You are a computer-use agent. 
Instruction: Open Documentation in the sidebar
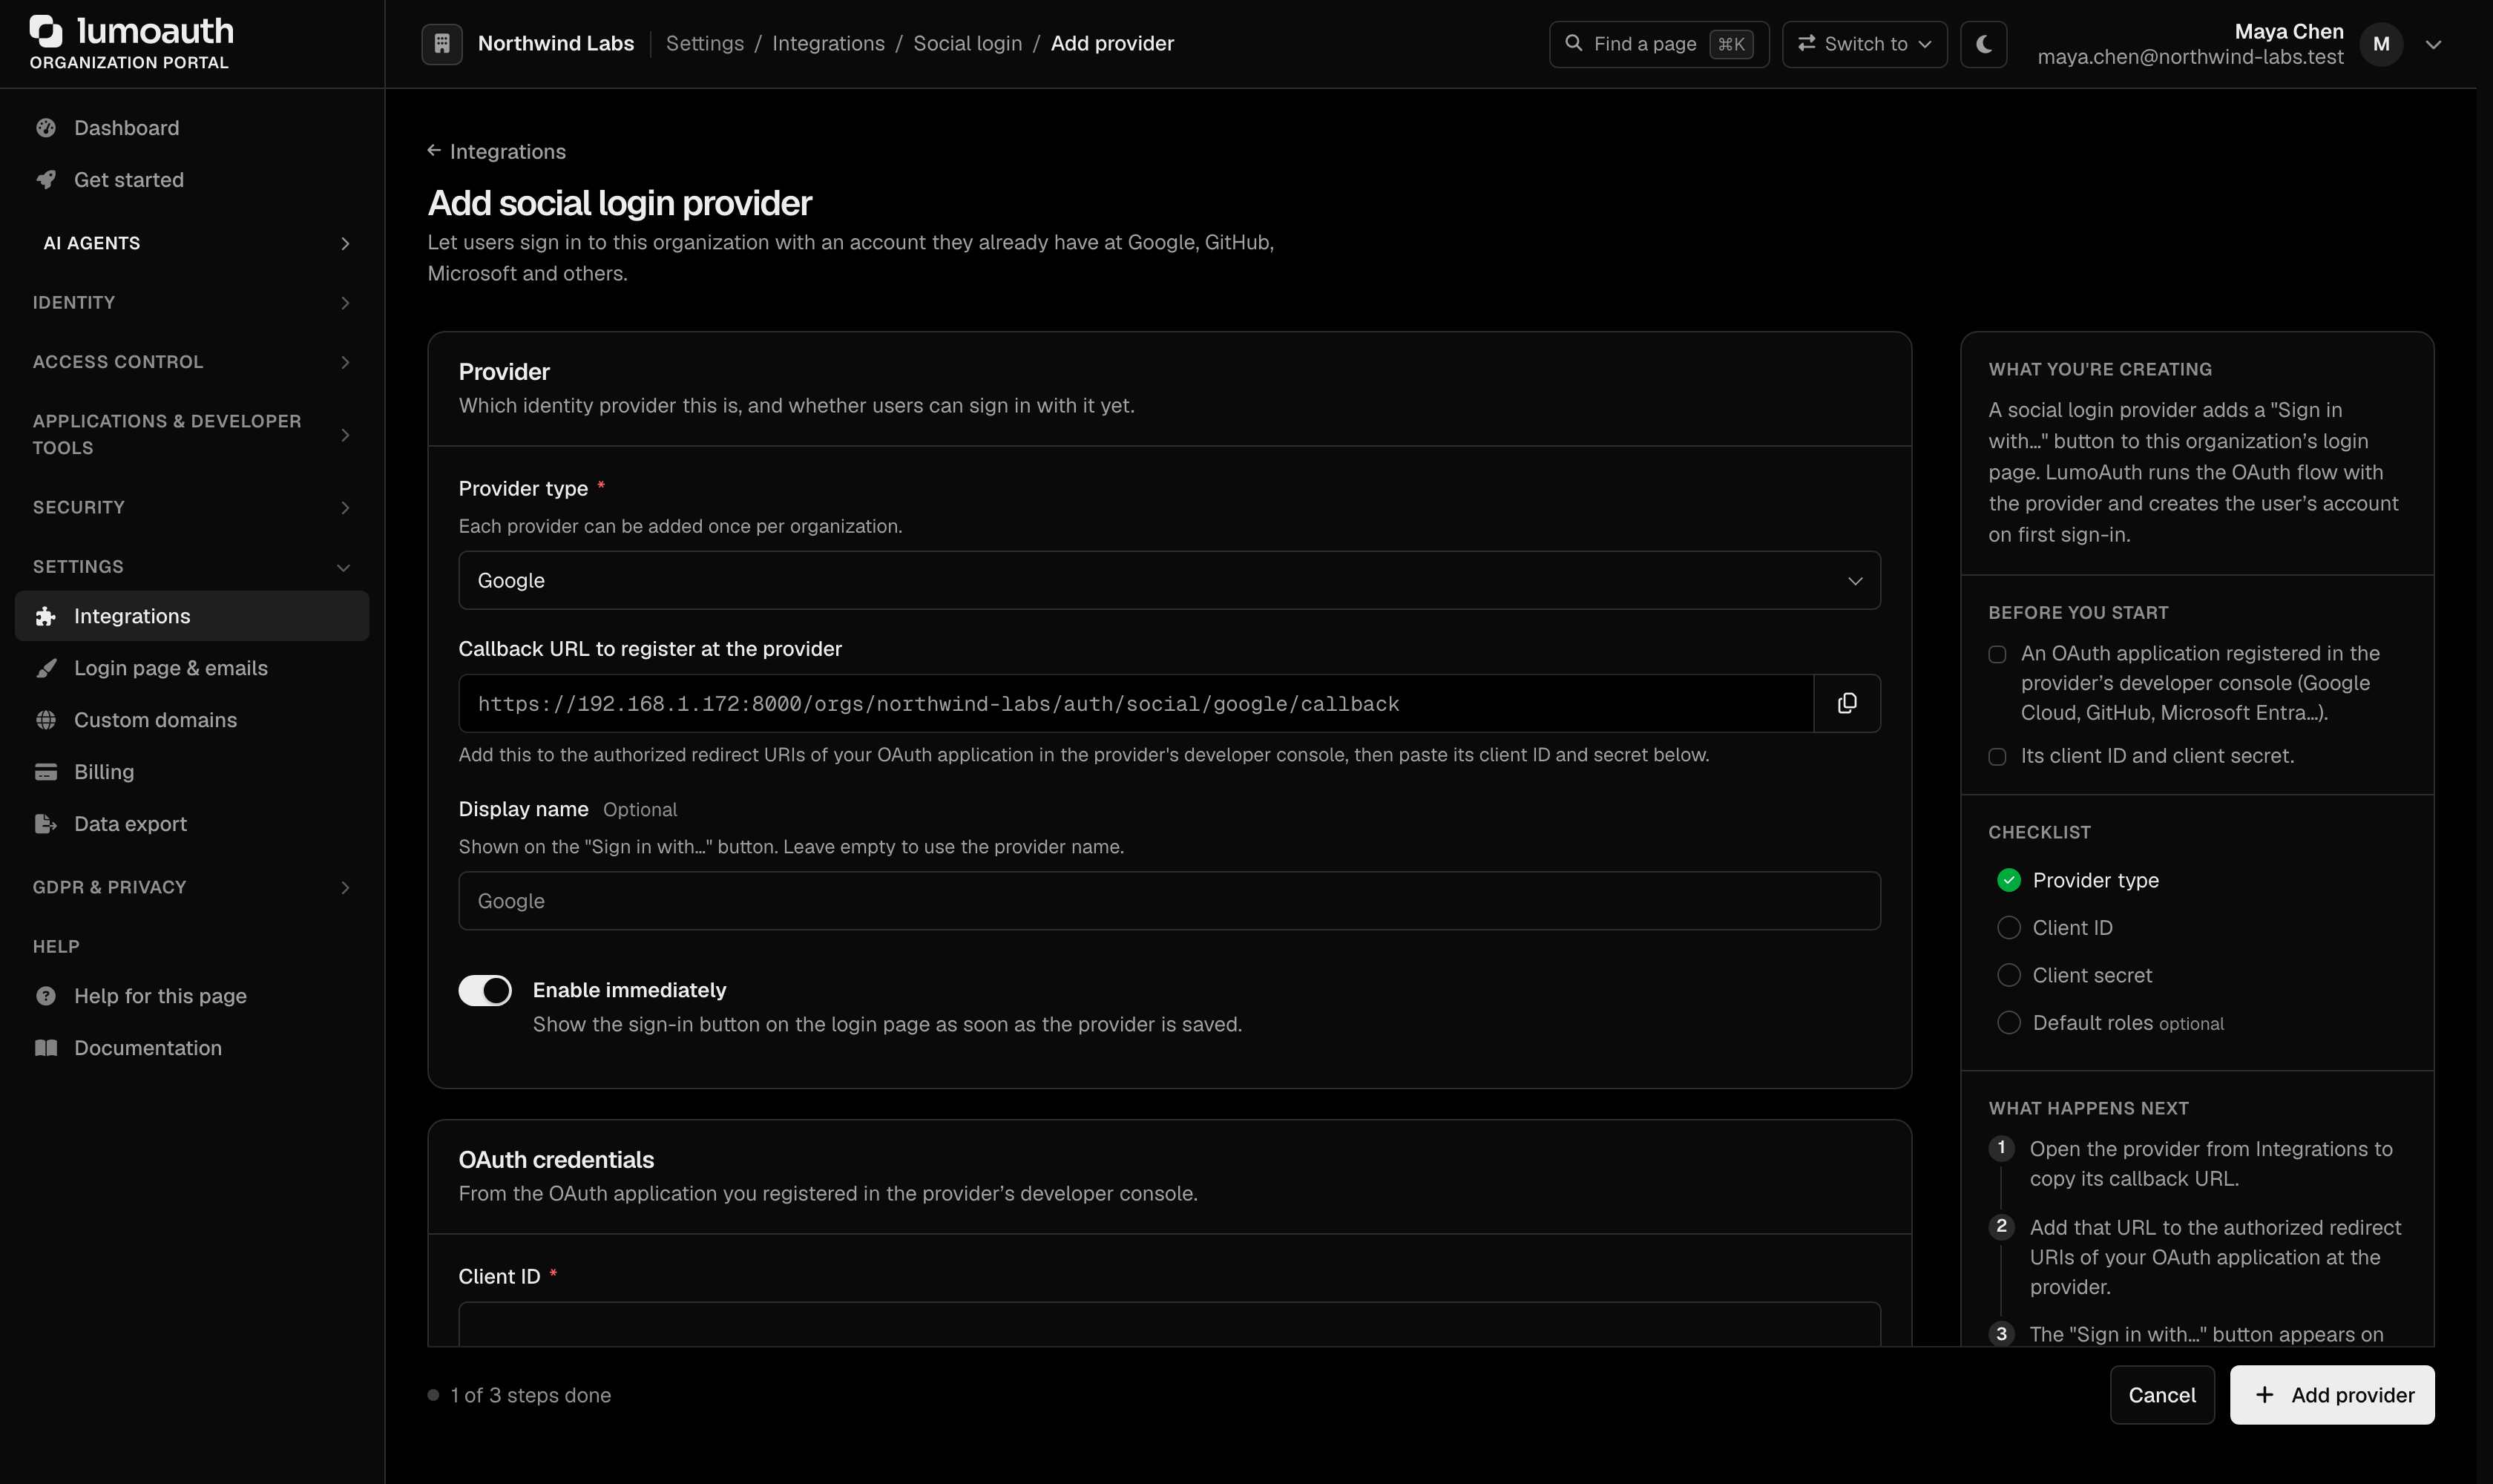(x=191, y=1048)
